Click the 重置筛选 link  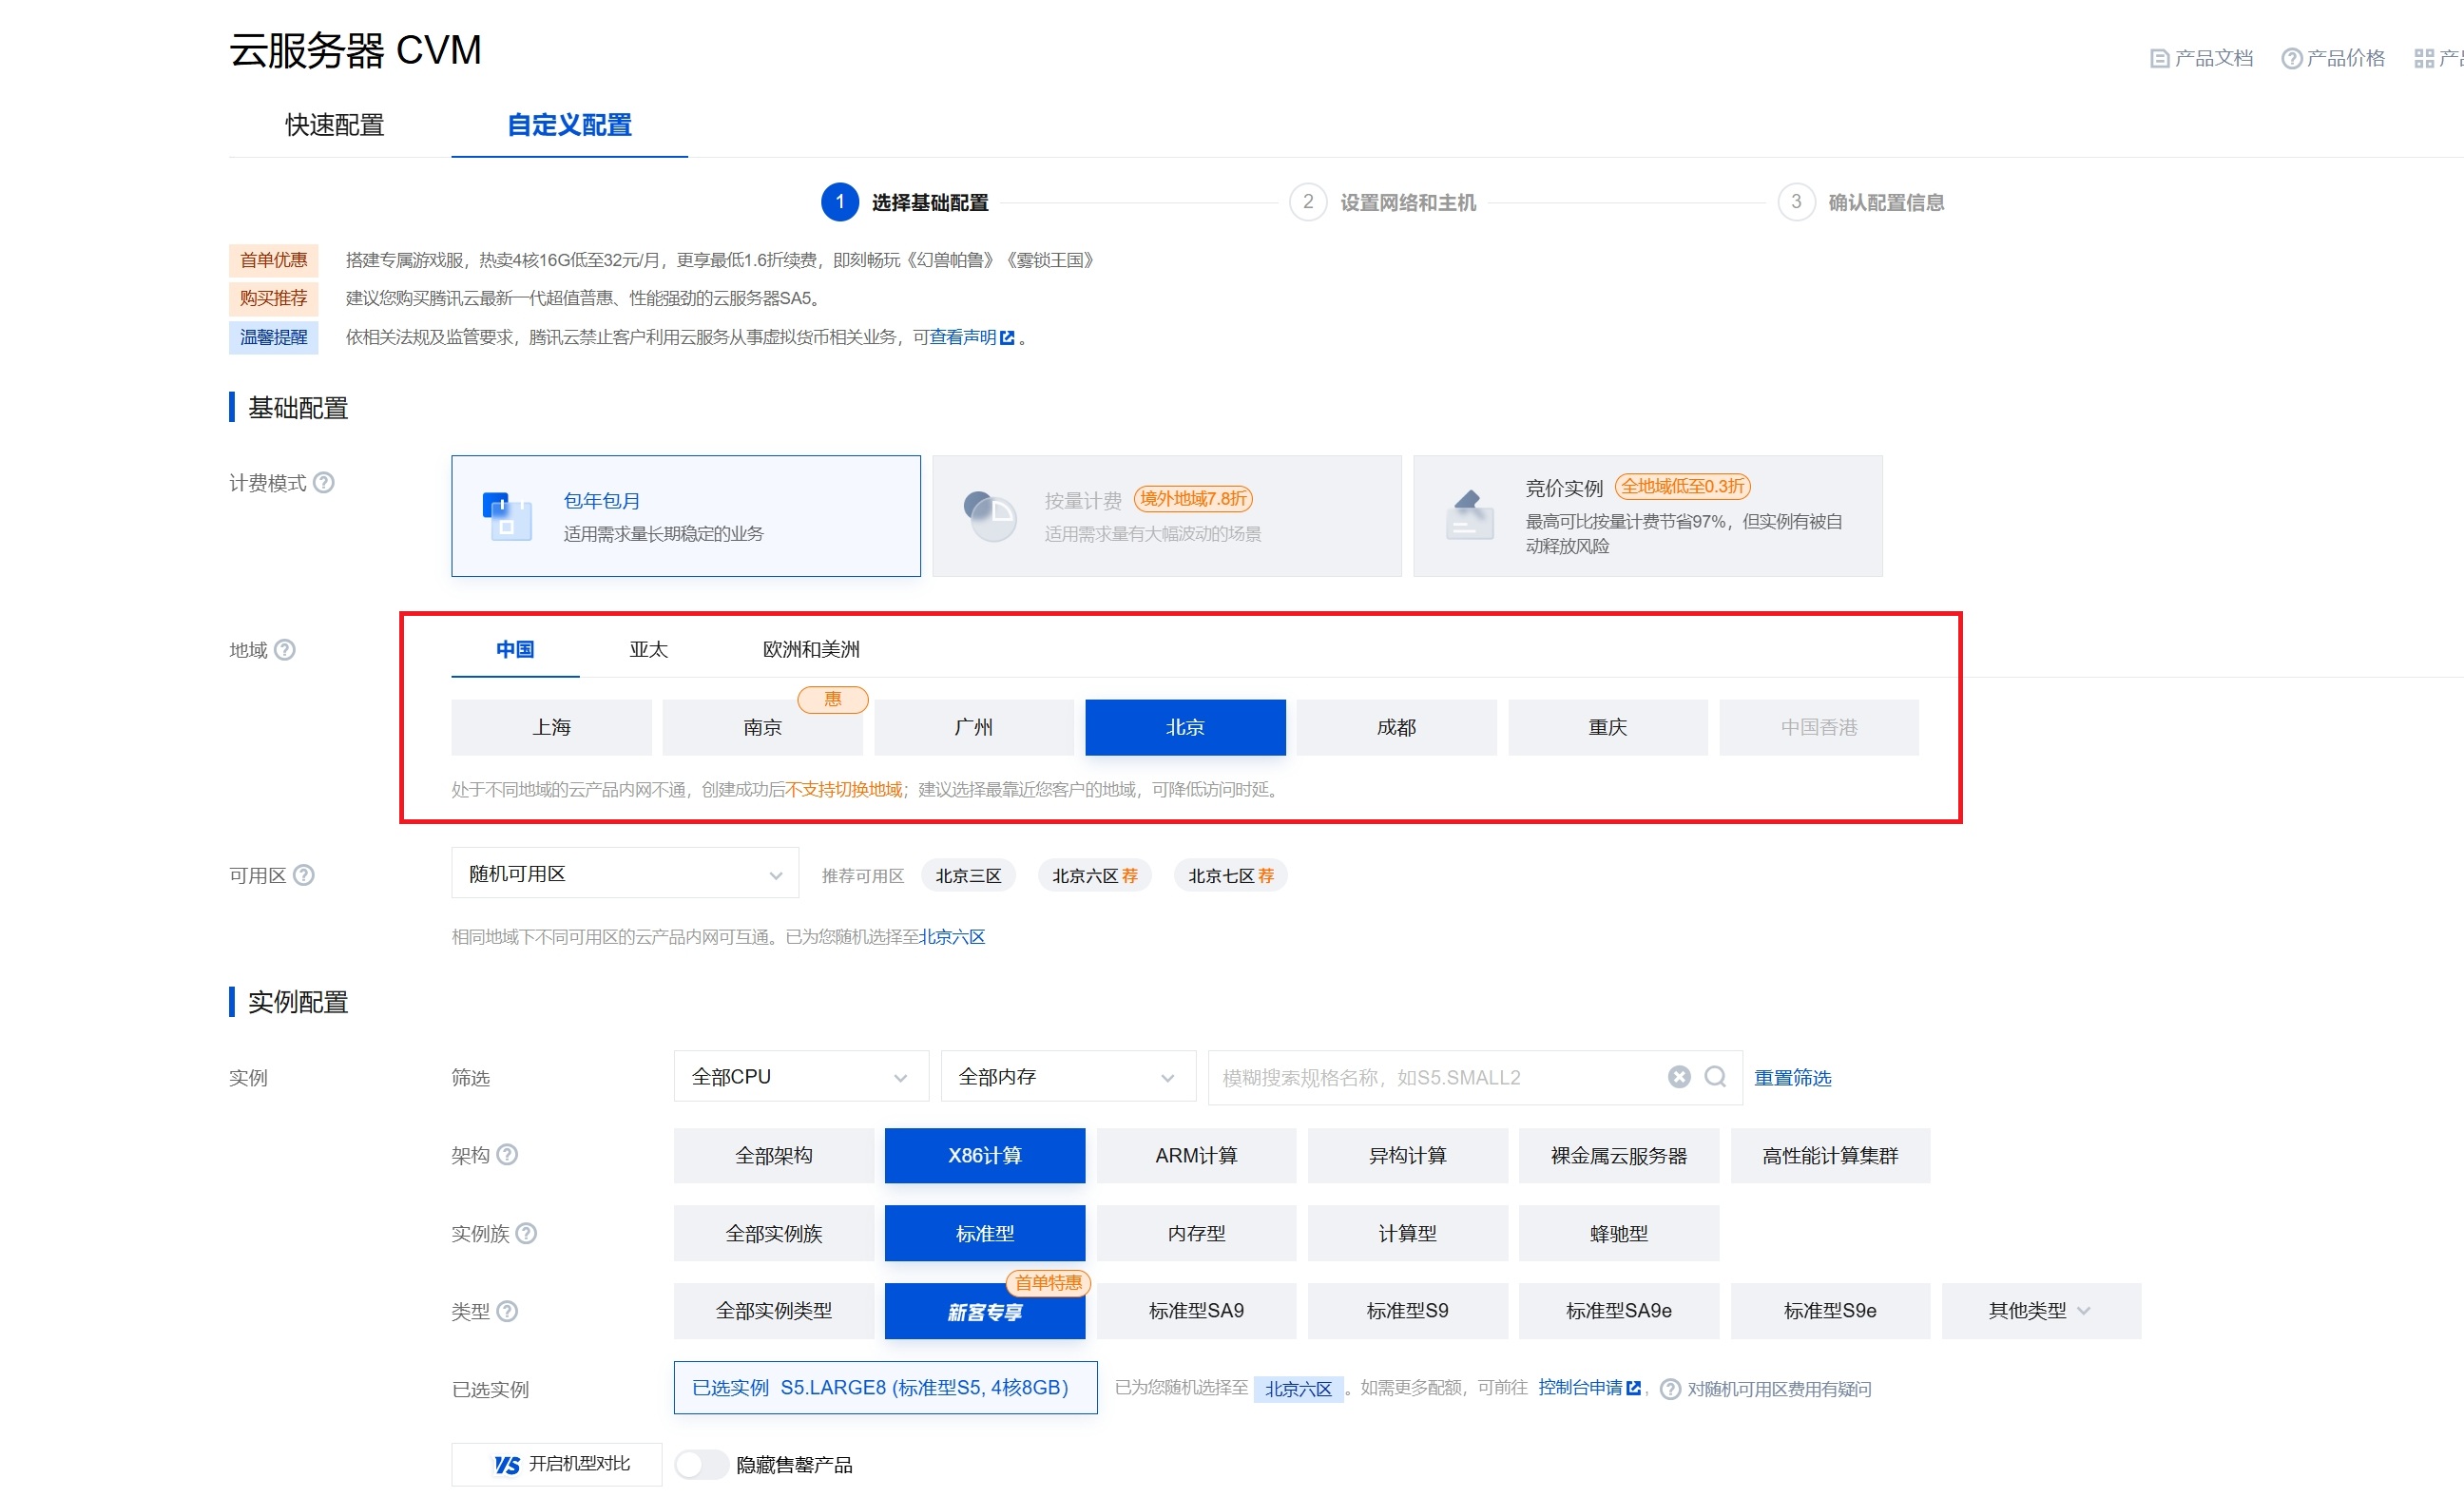pyautogui.click(x=1793, y=1078)
